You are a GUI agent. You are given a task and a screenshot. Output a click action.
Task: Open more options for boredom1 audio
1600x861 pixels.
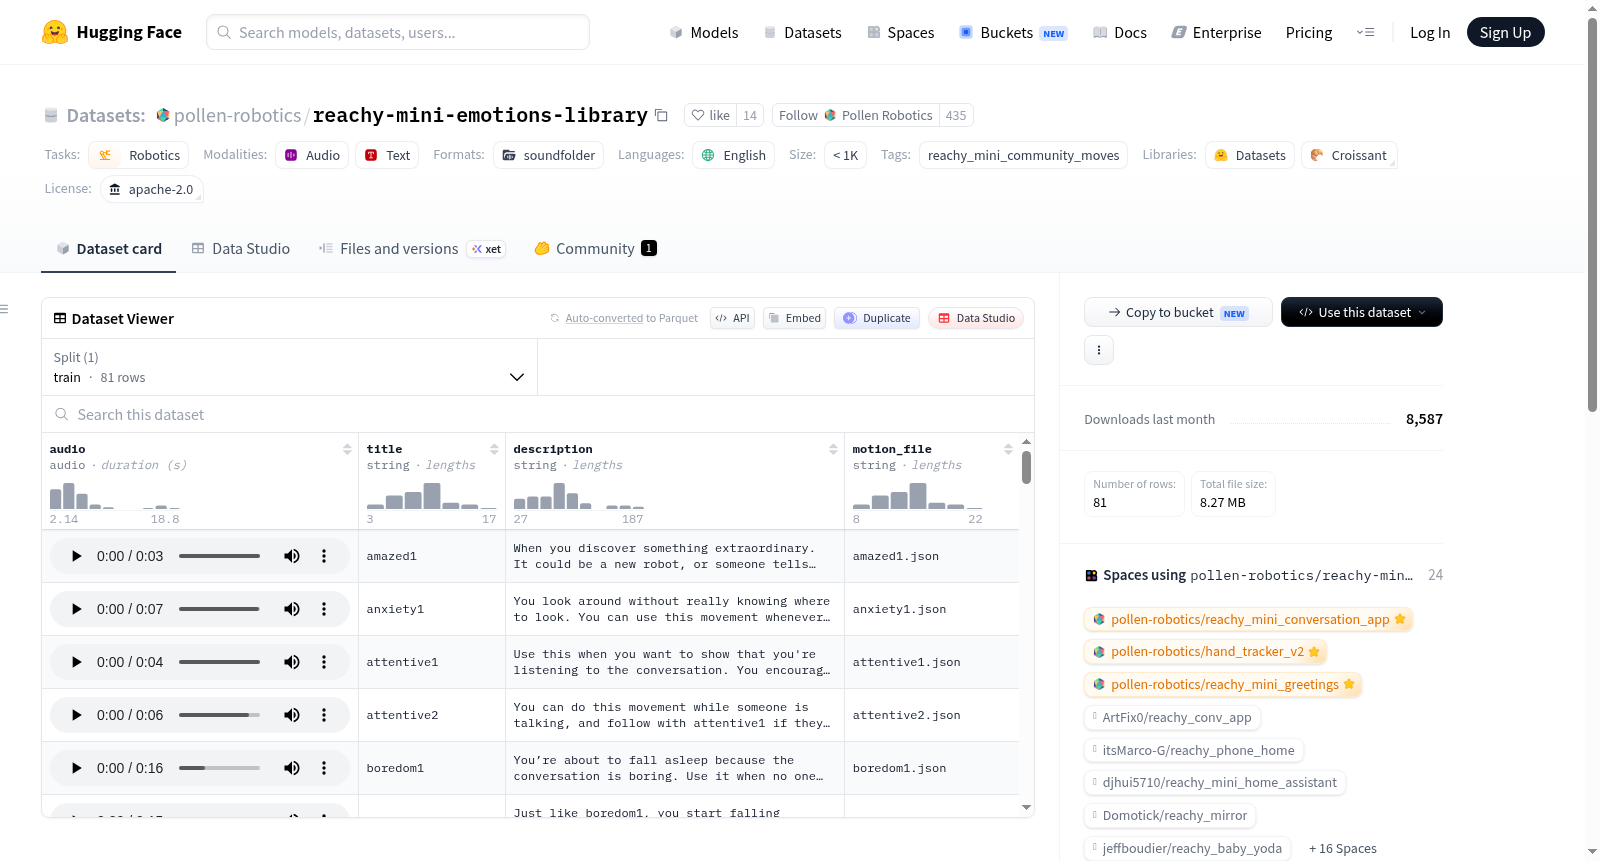324,768
